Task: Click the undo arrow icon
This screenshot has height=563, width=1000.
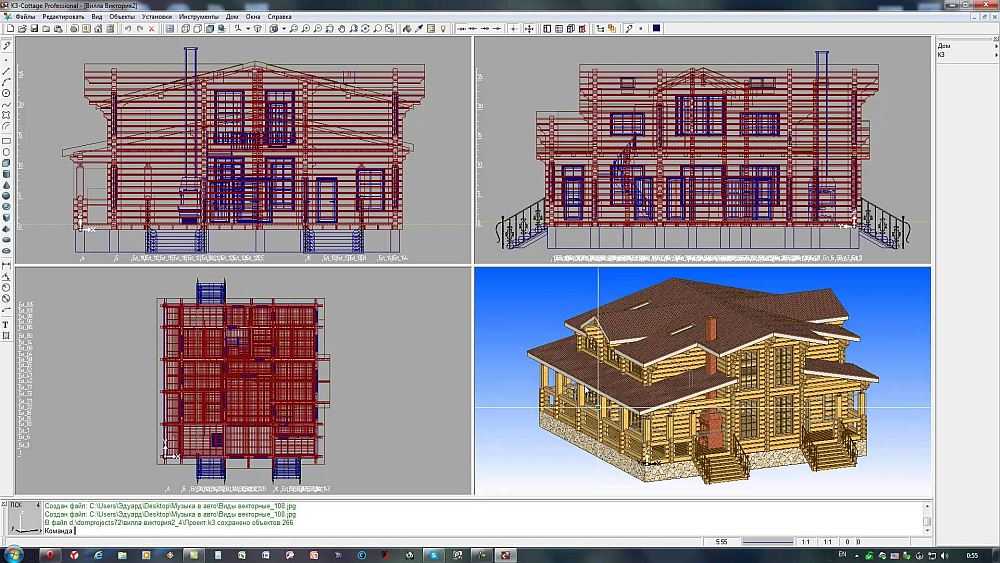Action: pyautogui.click(x=127, y=29)
